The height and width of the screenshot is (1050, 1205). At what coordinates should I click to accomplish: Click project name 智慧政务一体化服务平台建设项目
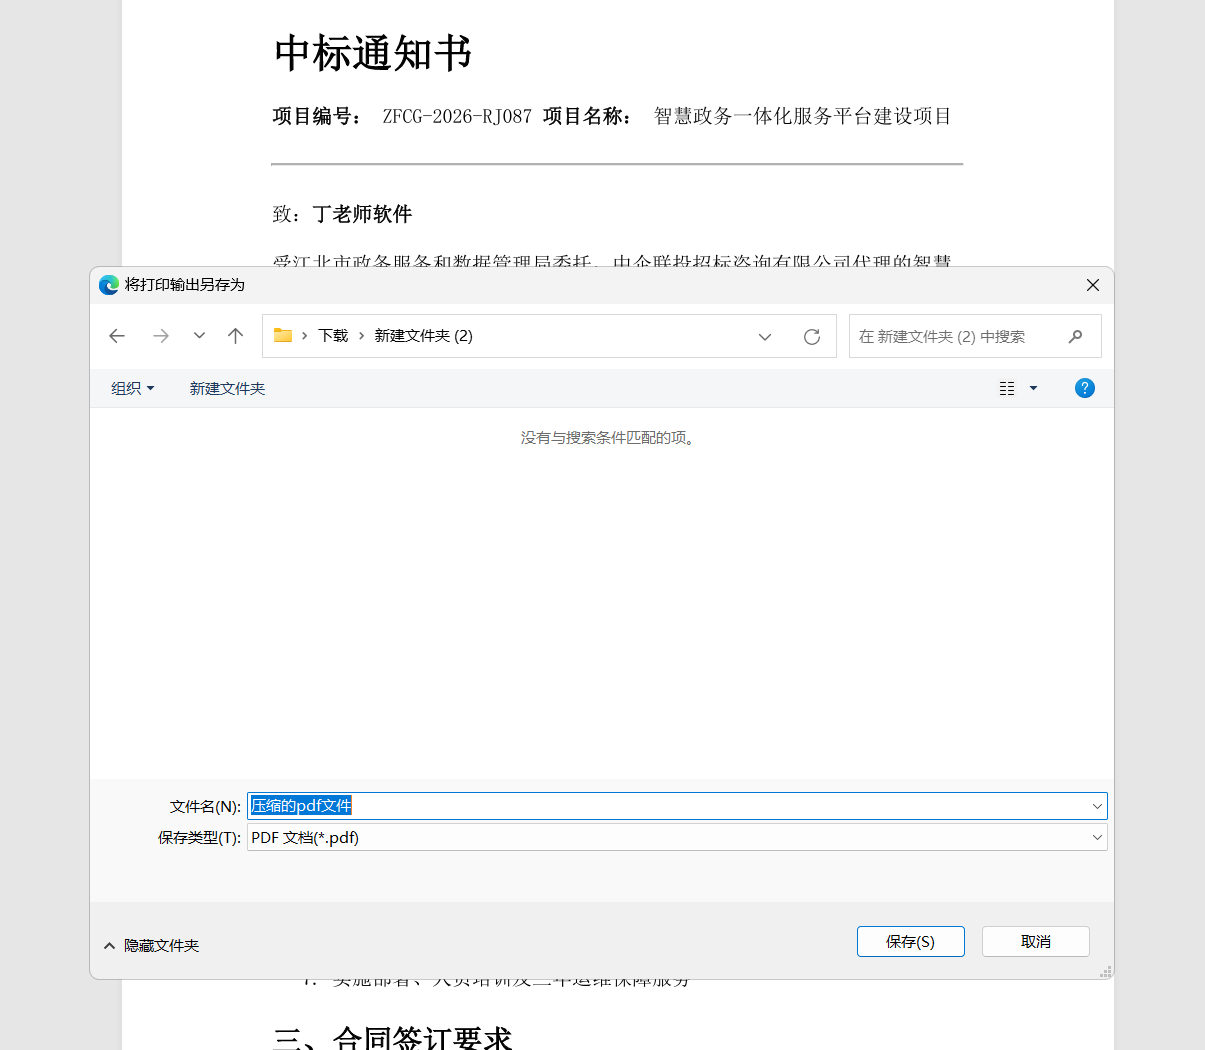tap(802, 116)
